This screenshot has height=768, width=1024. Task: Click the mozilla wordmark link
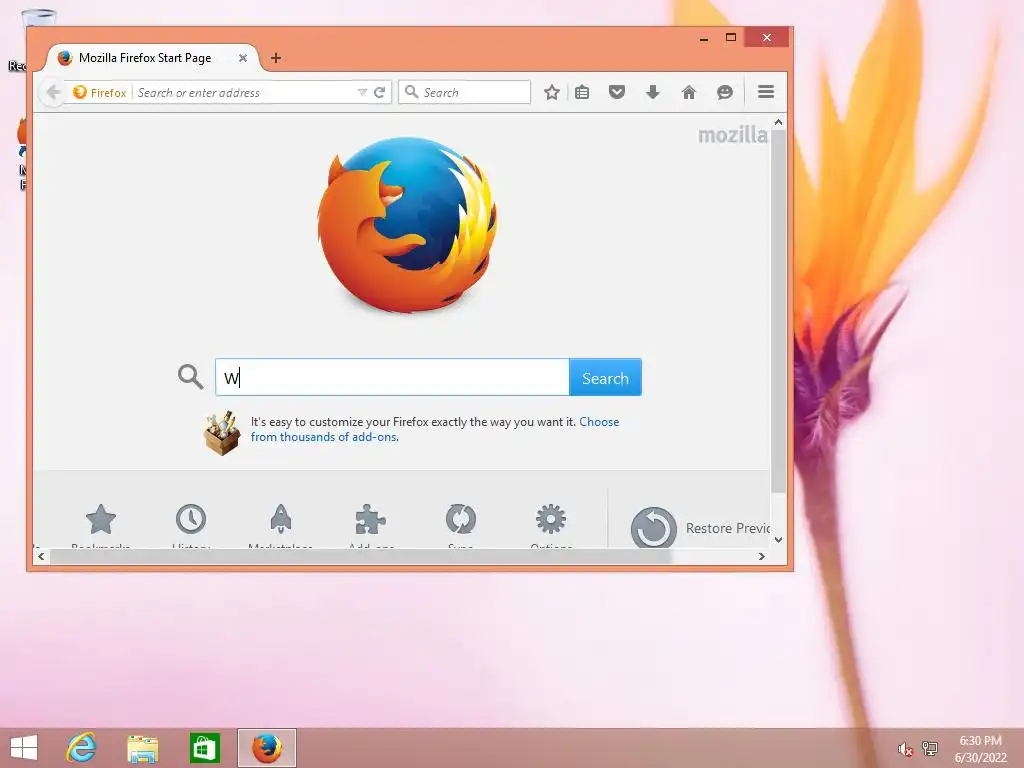pyautogui.click(x=733, y=135)
